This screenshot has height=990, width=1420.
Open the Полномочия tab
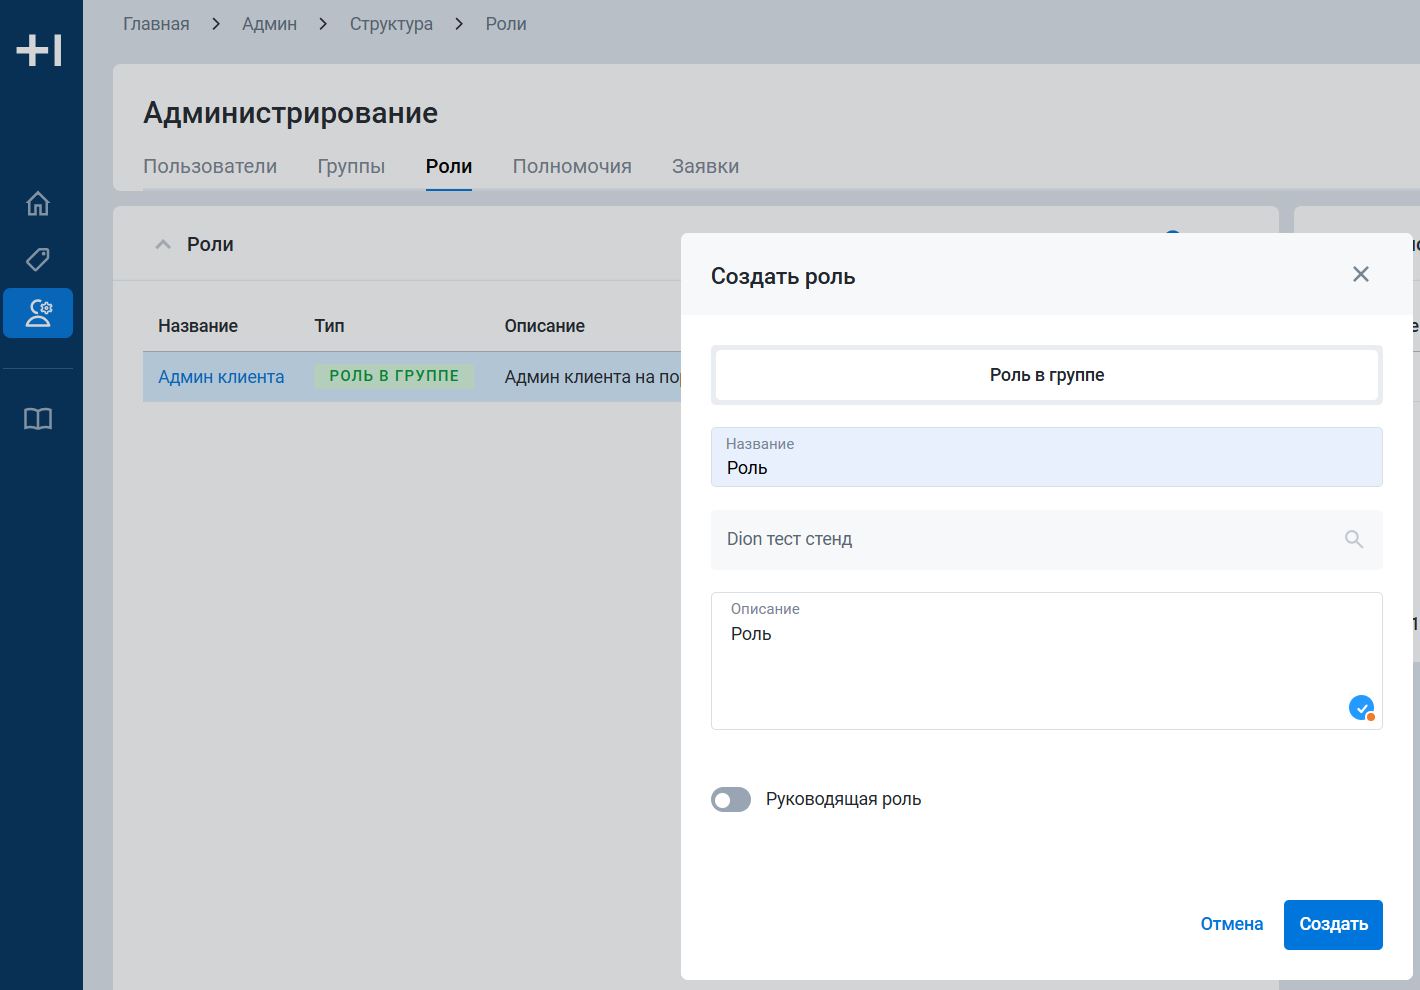[x=572, y=167]
